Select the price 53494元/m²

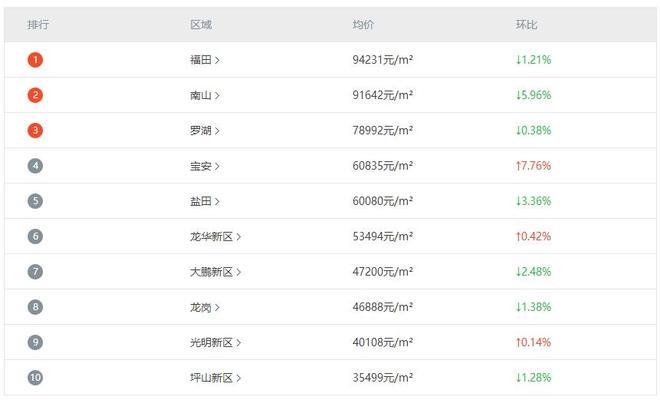(383, 237)
